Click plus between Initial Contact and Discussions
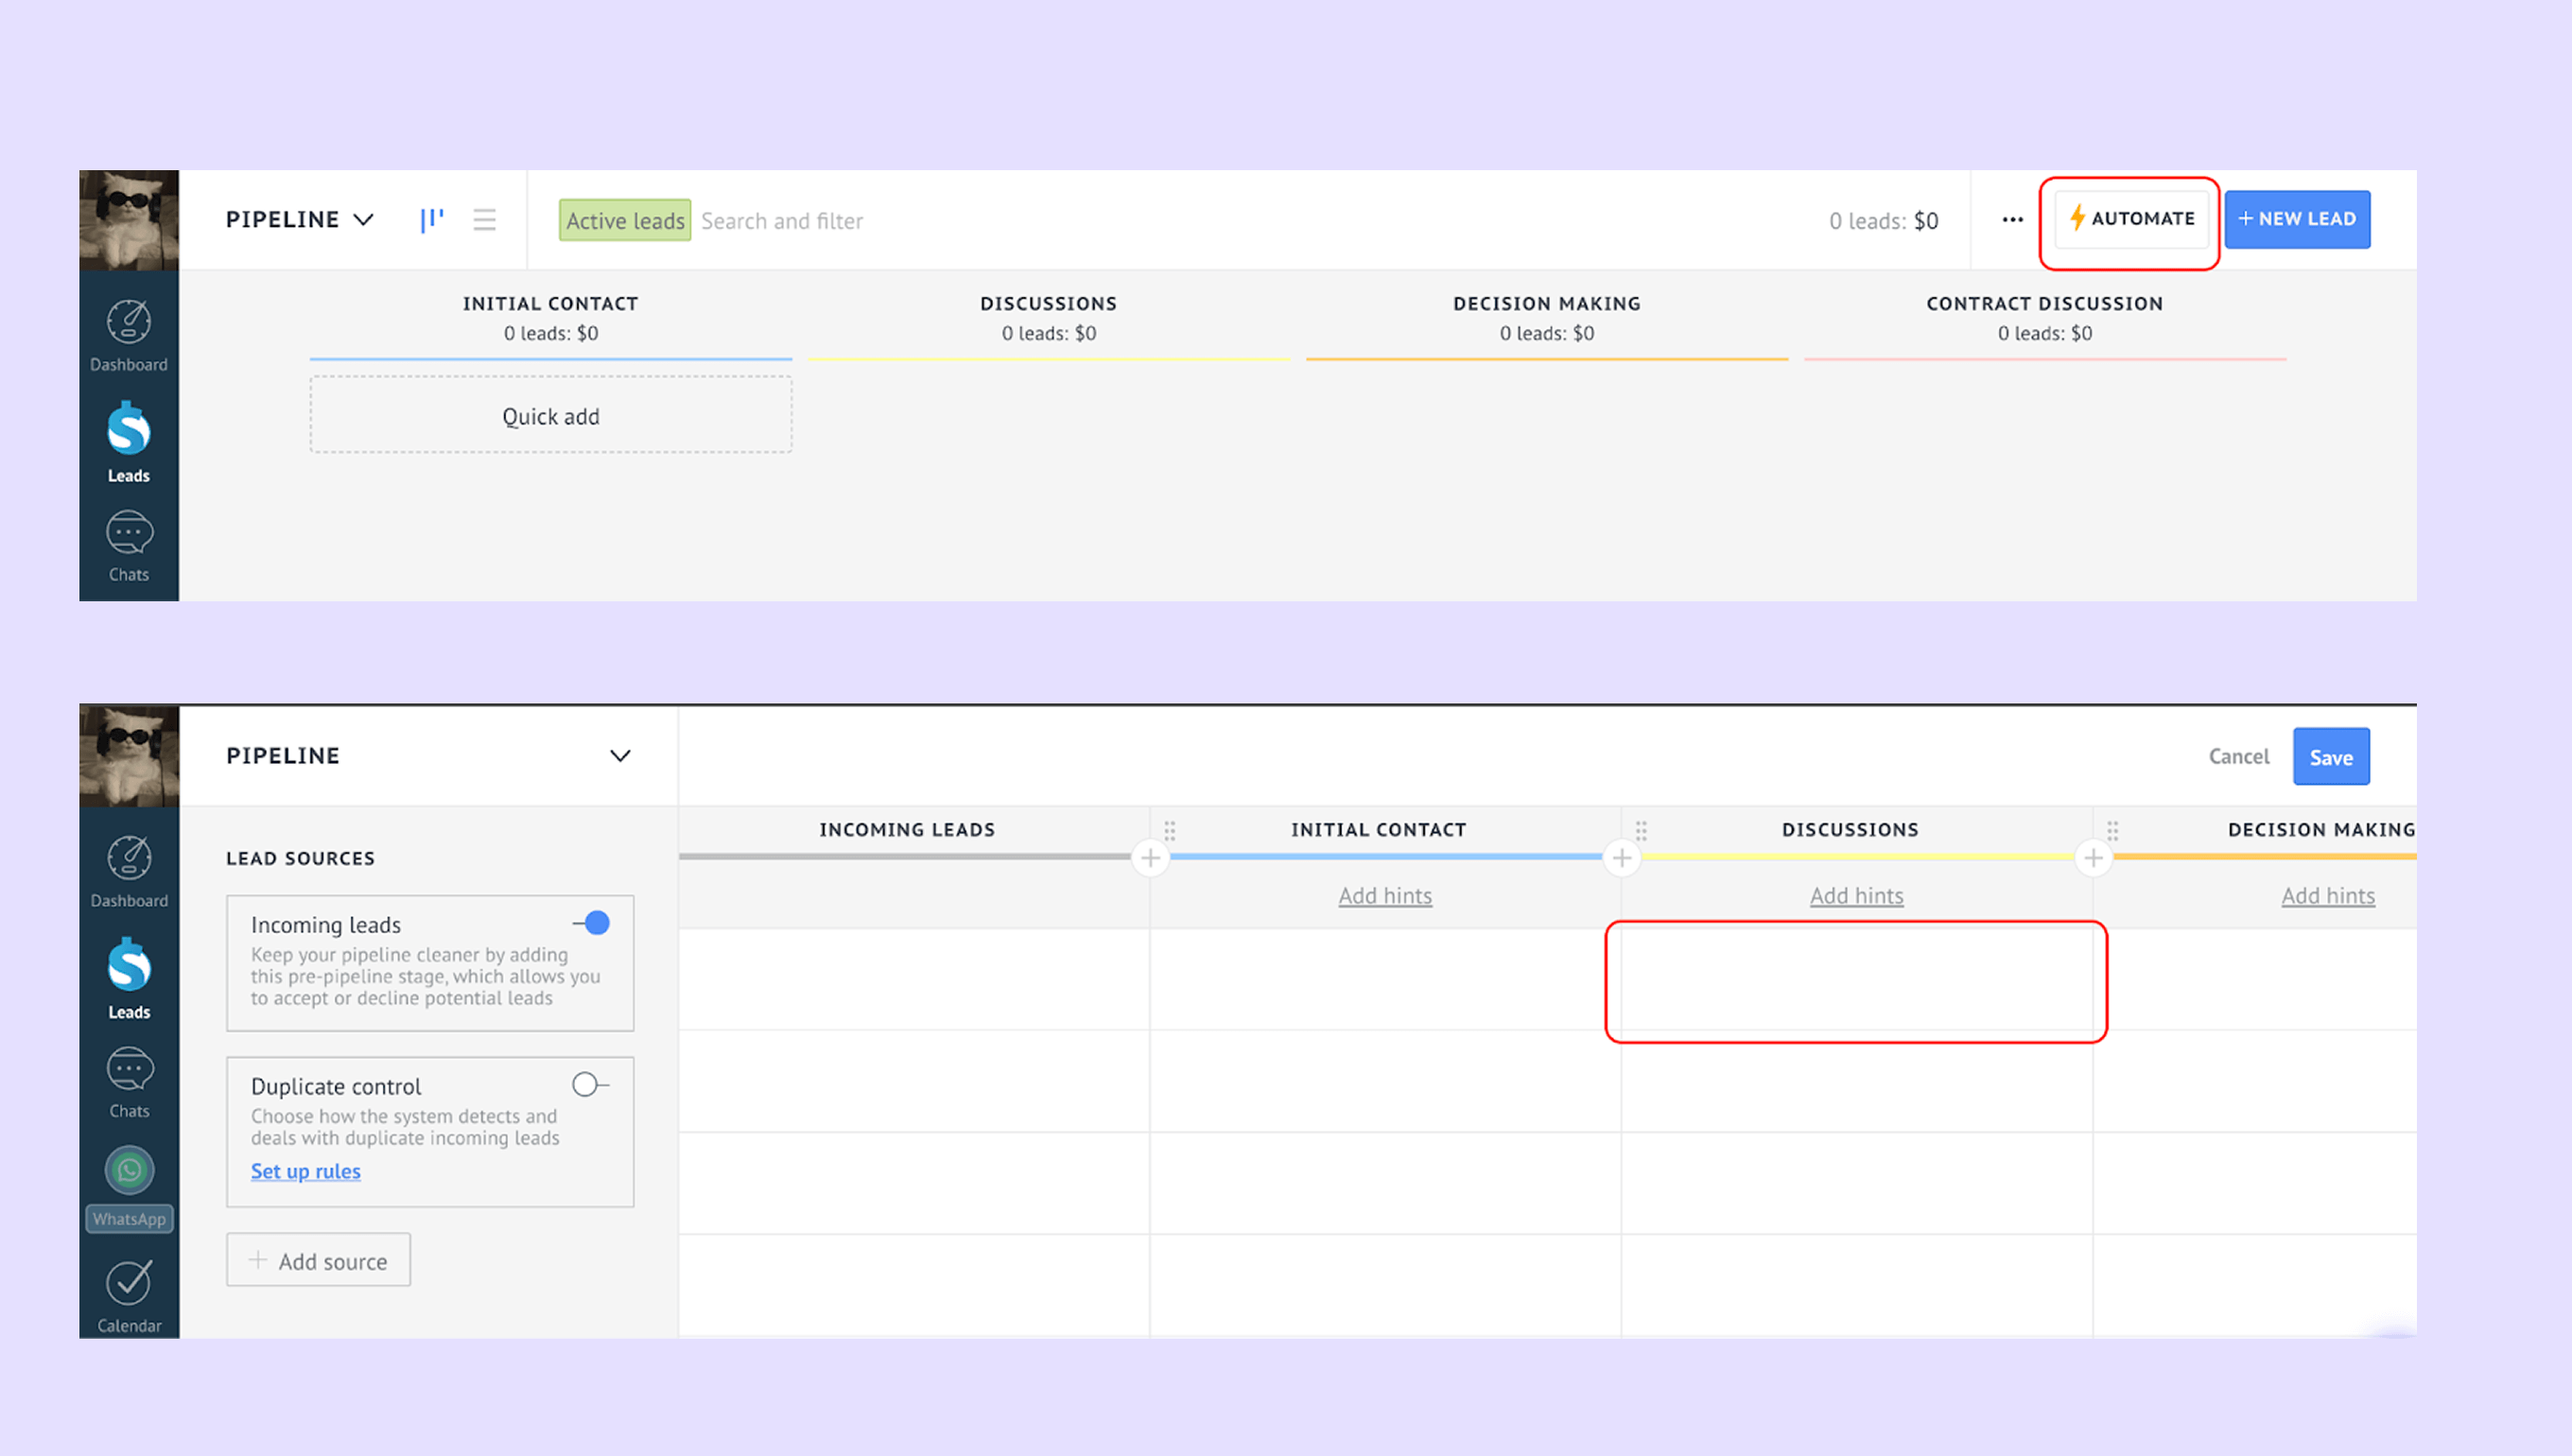 tap(1621, 857)
